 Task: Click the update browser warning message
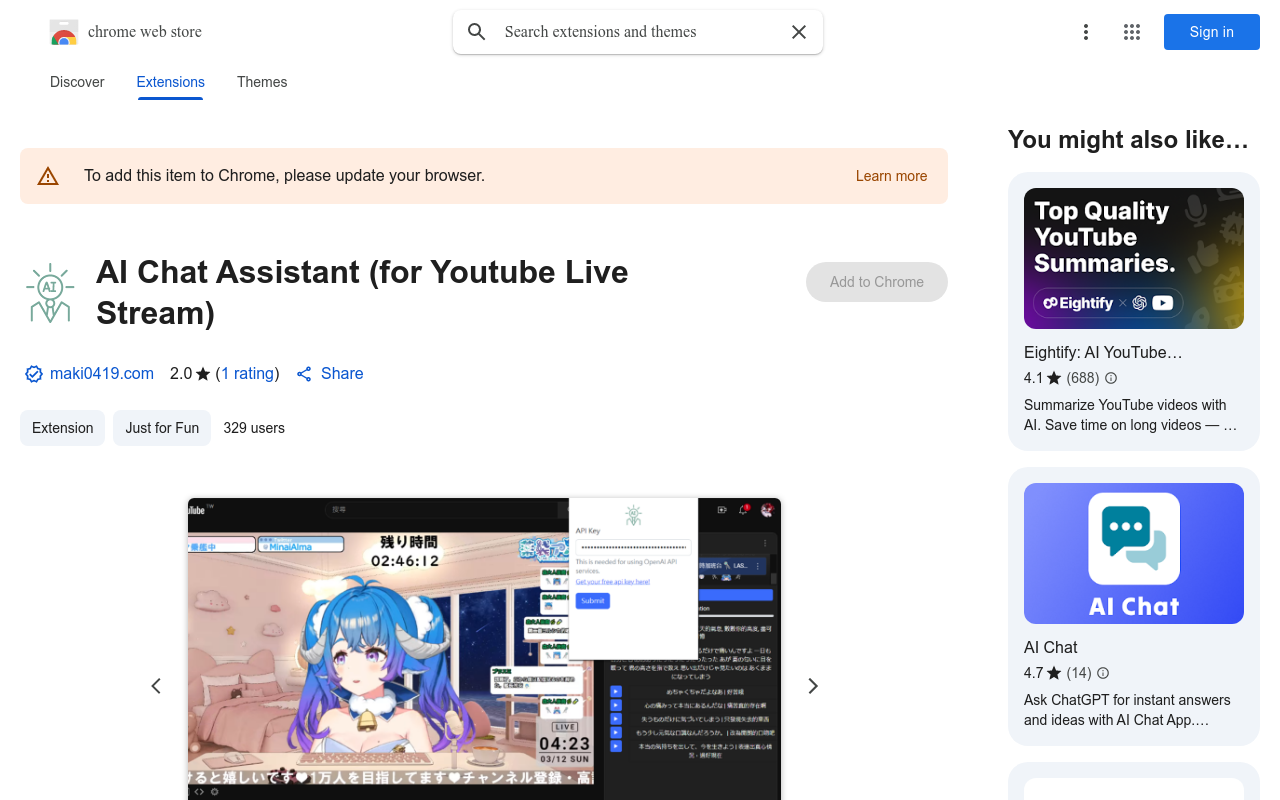pyautogui.click(x=284, y=176)
